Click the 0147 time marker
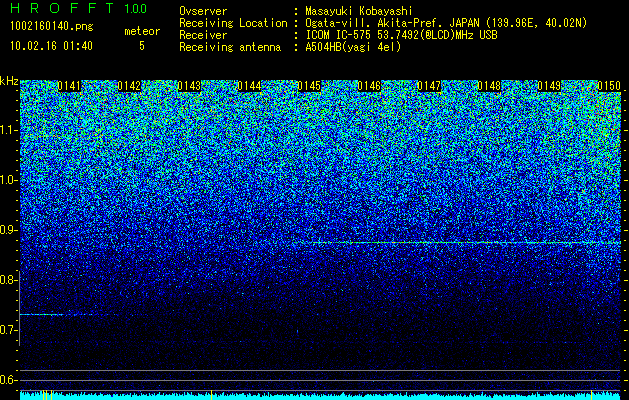The height and width of the screenshot is (400, 629). click(429, 86)
